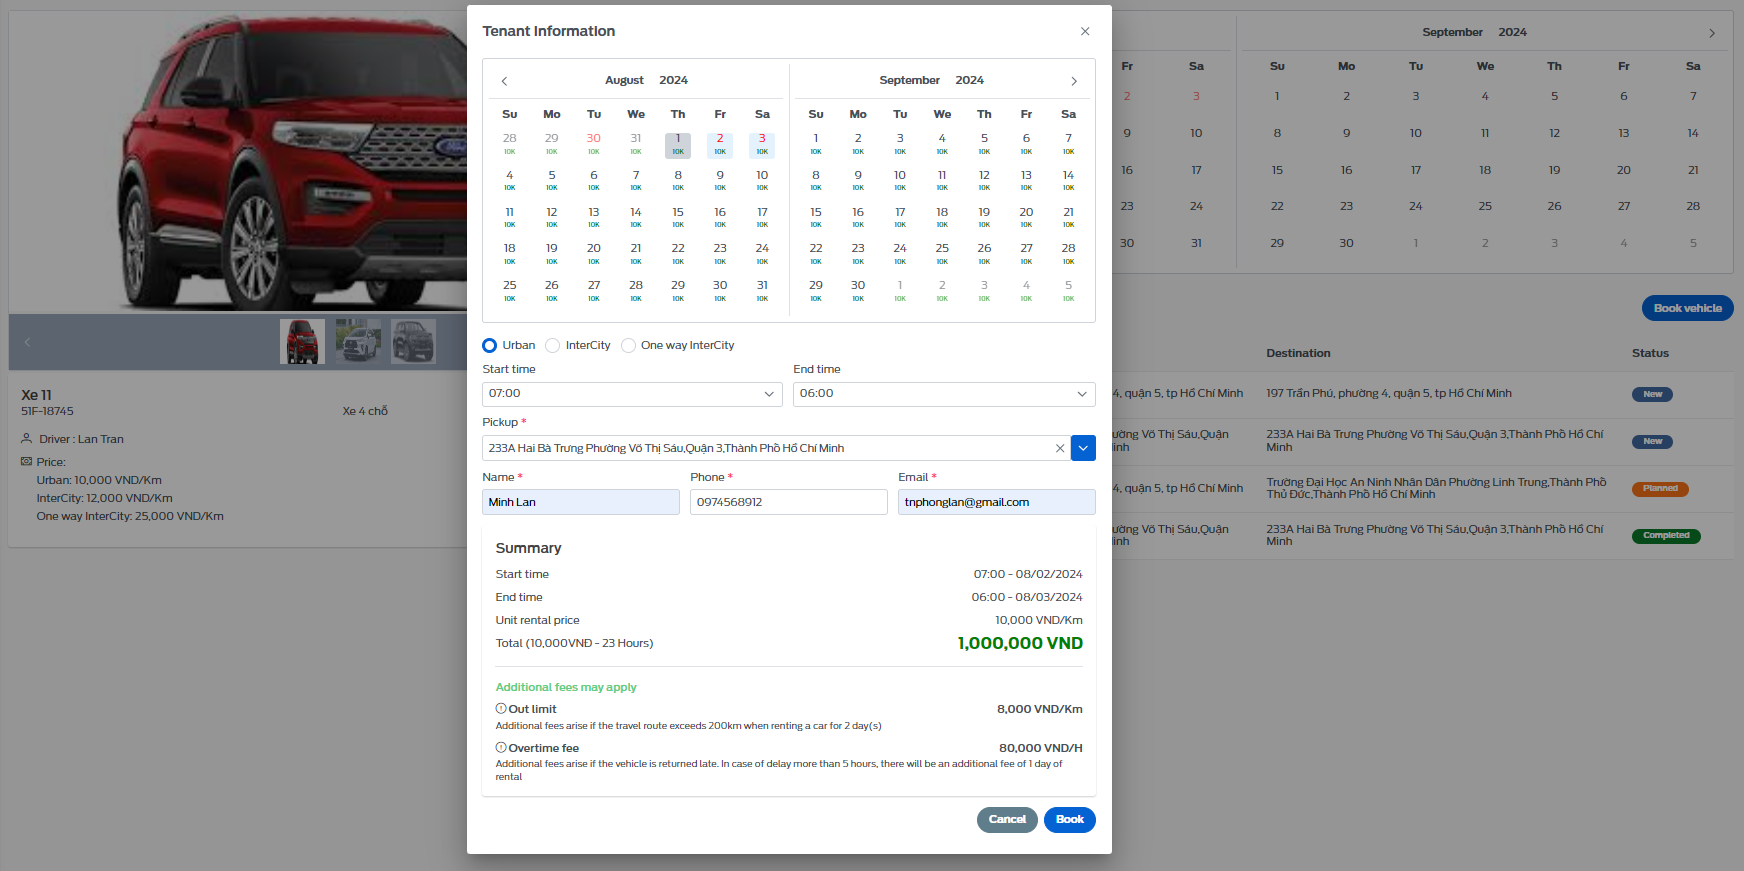Select One way InterCity option
The image size is (1744, 871).
pos(628,345)
